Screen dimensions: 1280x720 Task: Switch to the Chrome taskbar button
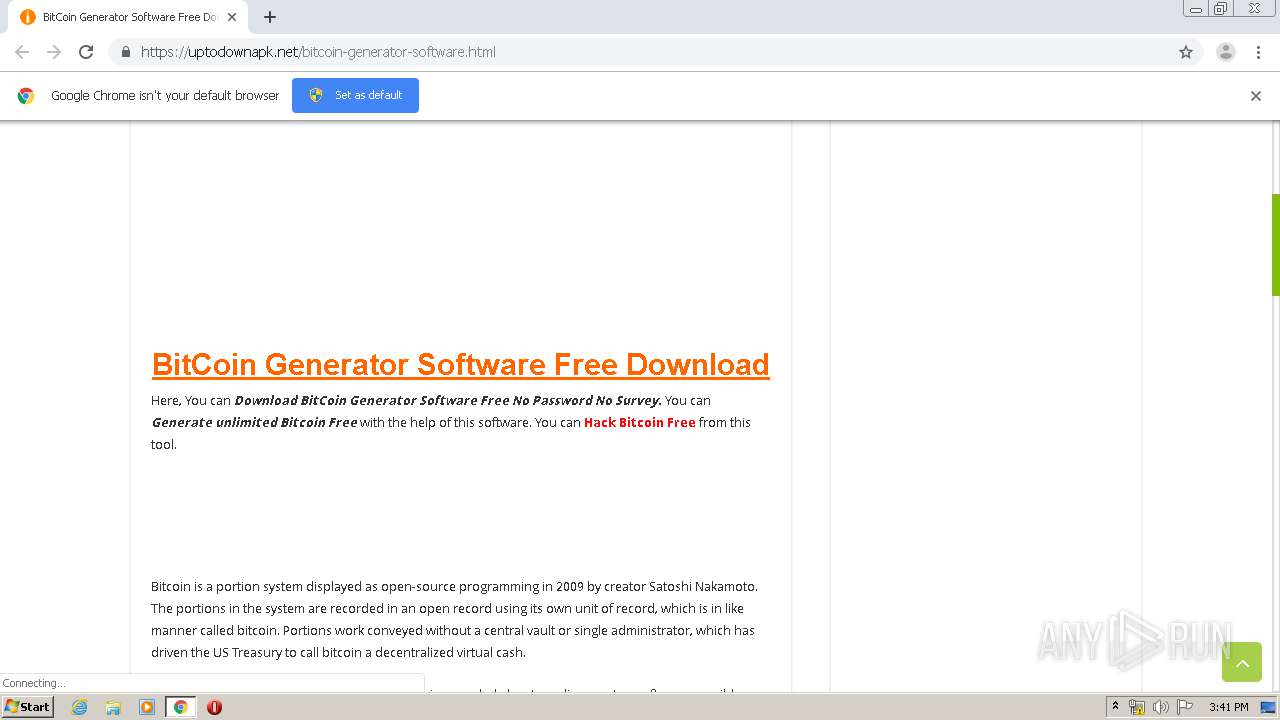180,707
